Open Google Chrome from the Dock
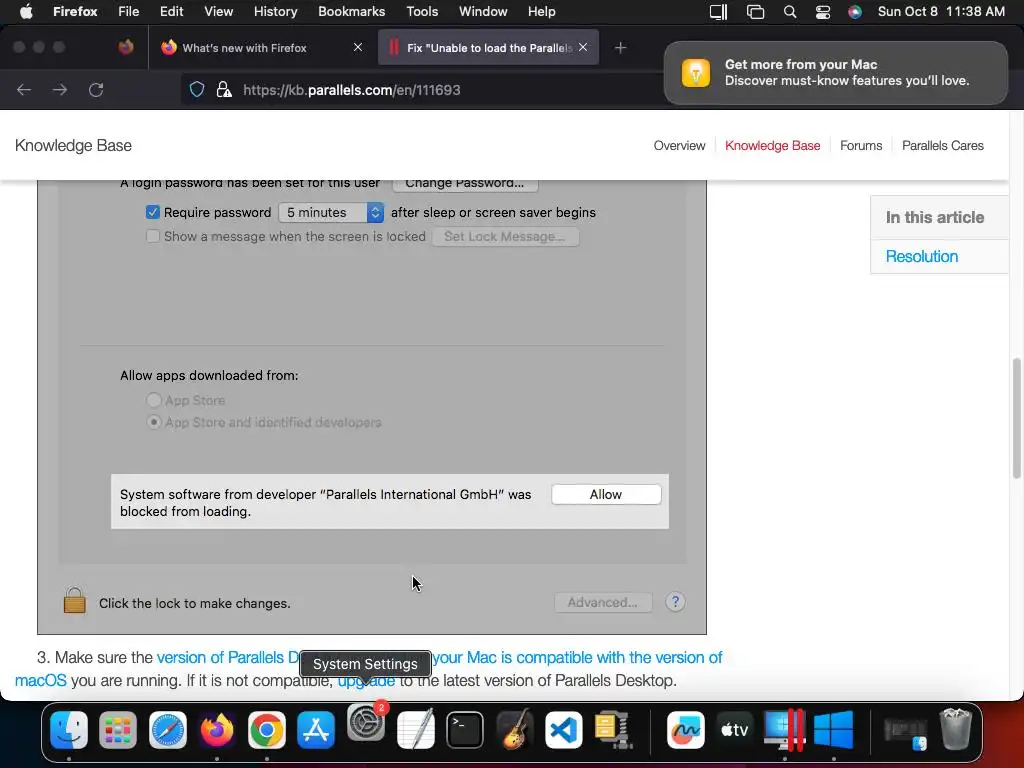 click(266, 729)
